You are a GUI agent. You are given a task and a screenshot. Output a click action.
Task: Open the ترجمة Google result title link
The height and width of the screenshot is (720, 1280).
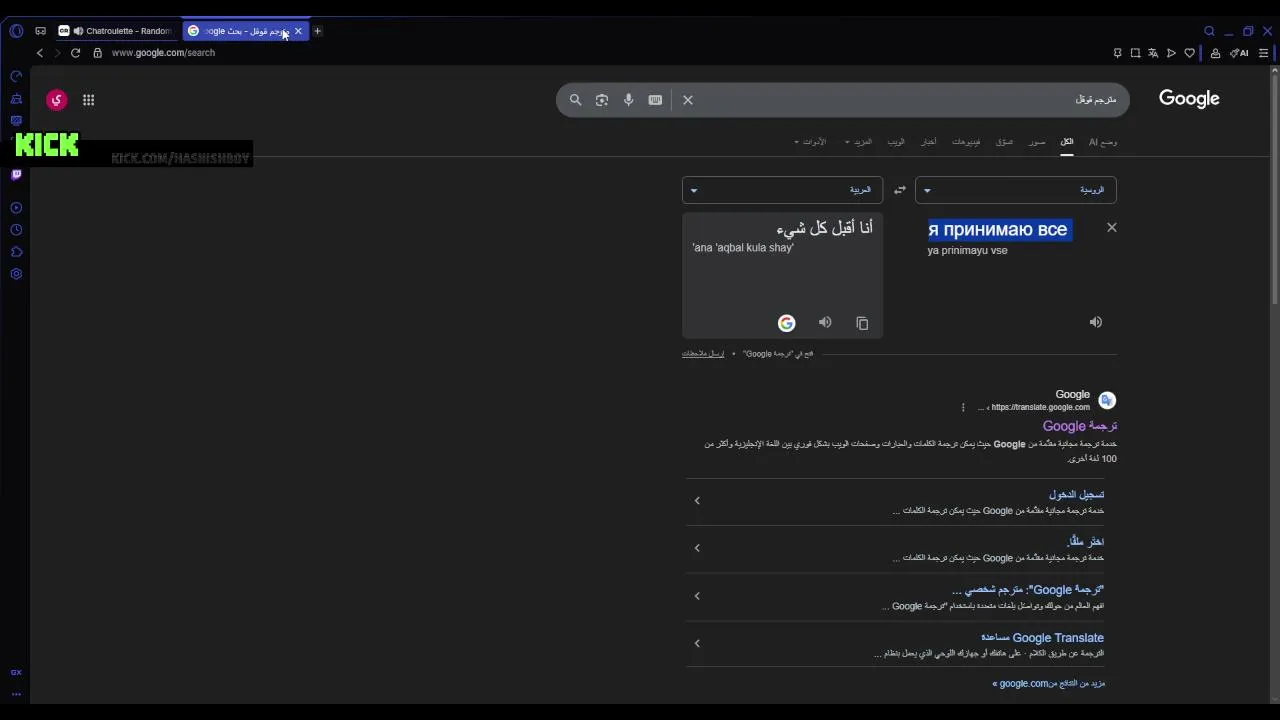(x=1080, y=426)
